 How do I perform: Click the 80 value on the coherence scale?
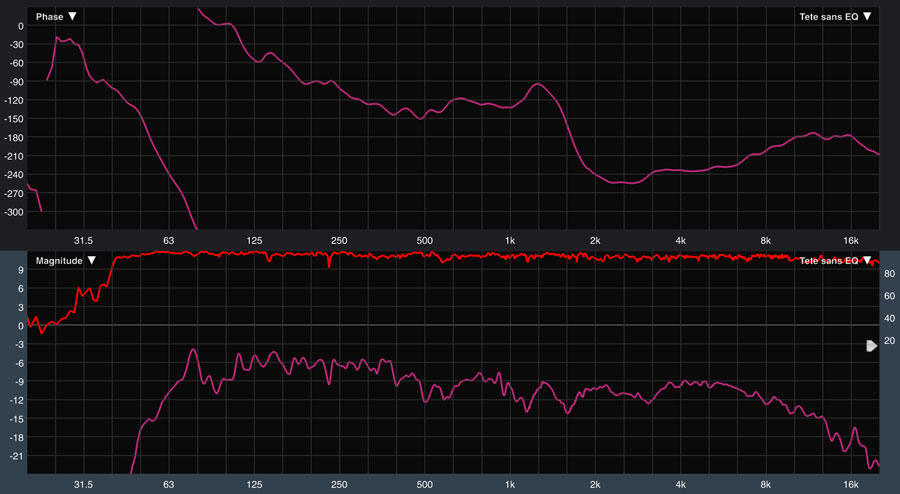pyautogui.click(x=889, y=274)
